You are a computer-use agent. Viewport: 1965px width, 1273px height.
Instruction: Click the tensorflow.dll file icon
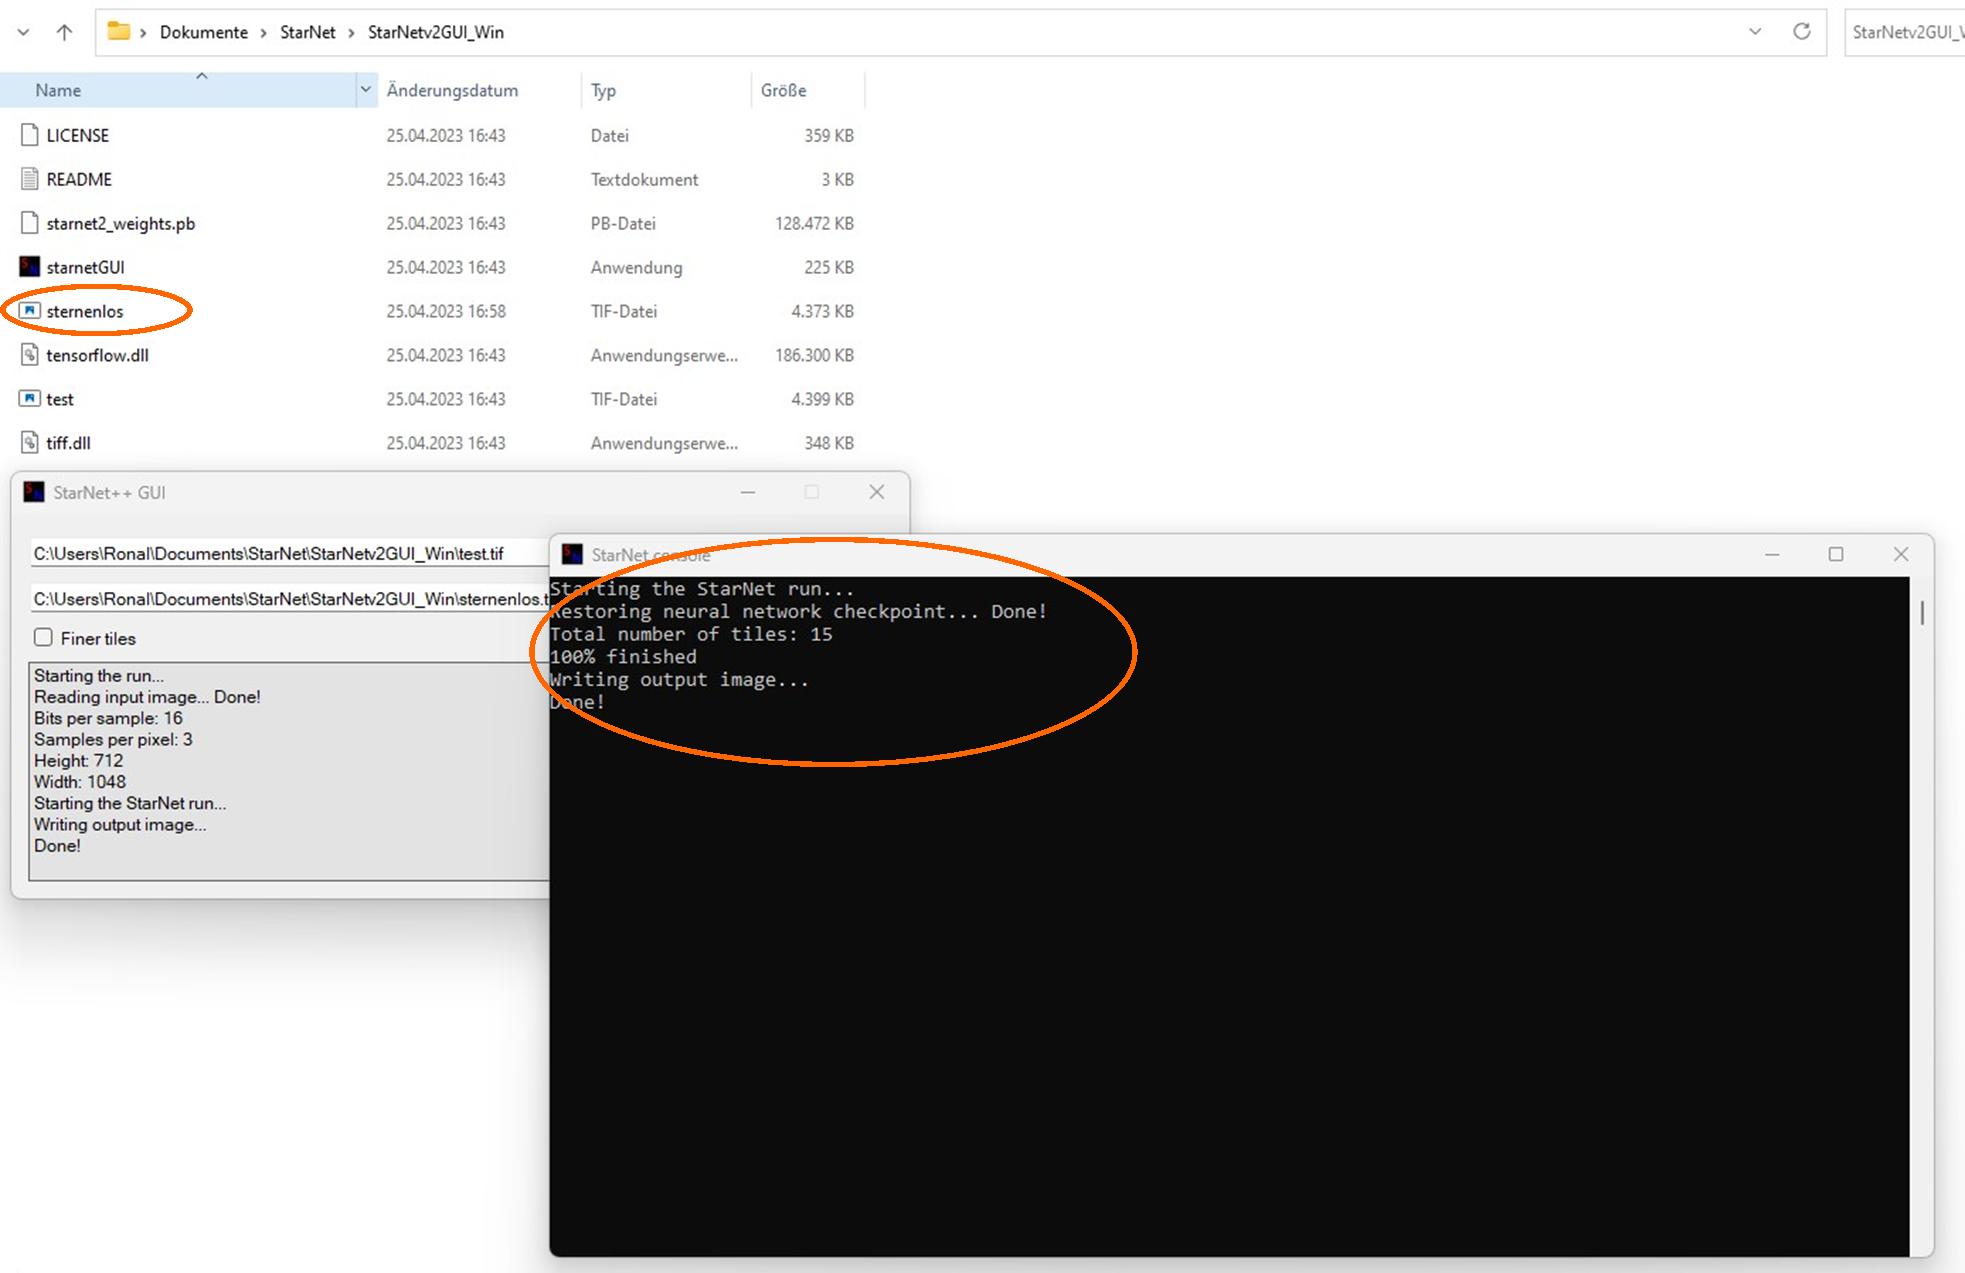[30, 355]
